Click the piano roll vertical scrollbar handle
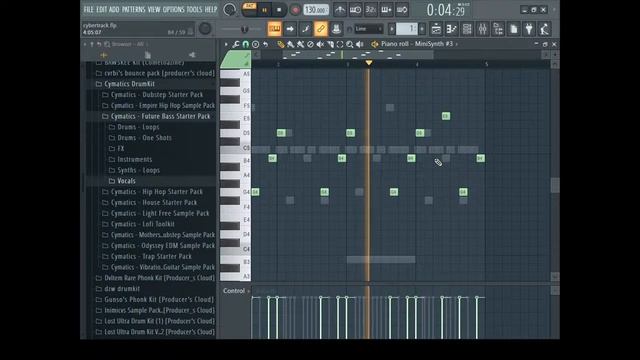The height and width of the screenshot is (360, 640). coord(555,185)
